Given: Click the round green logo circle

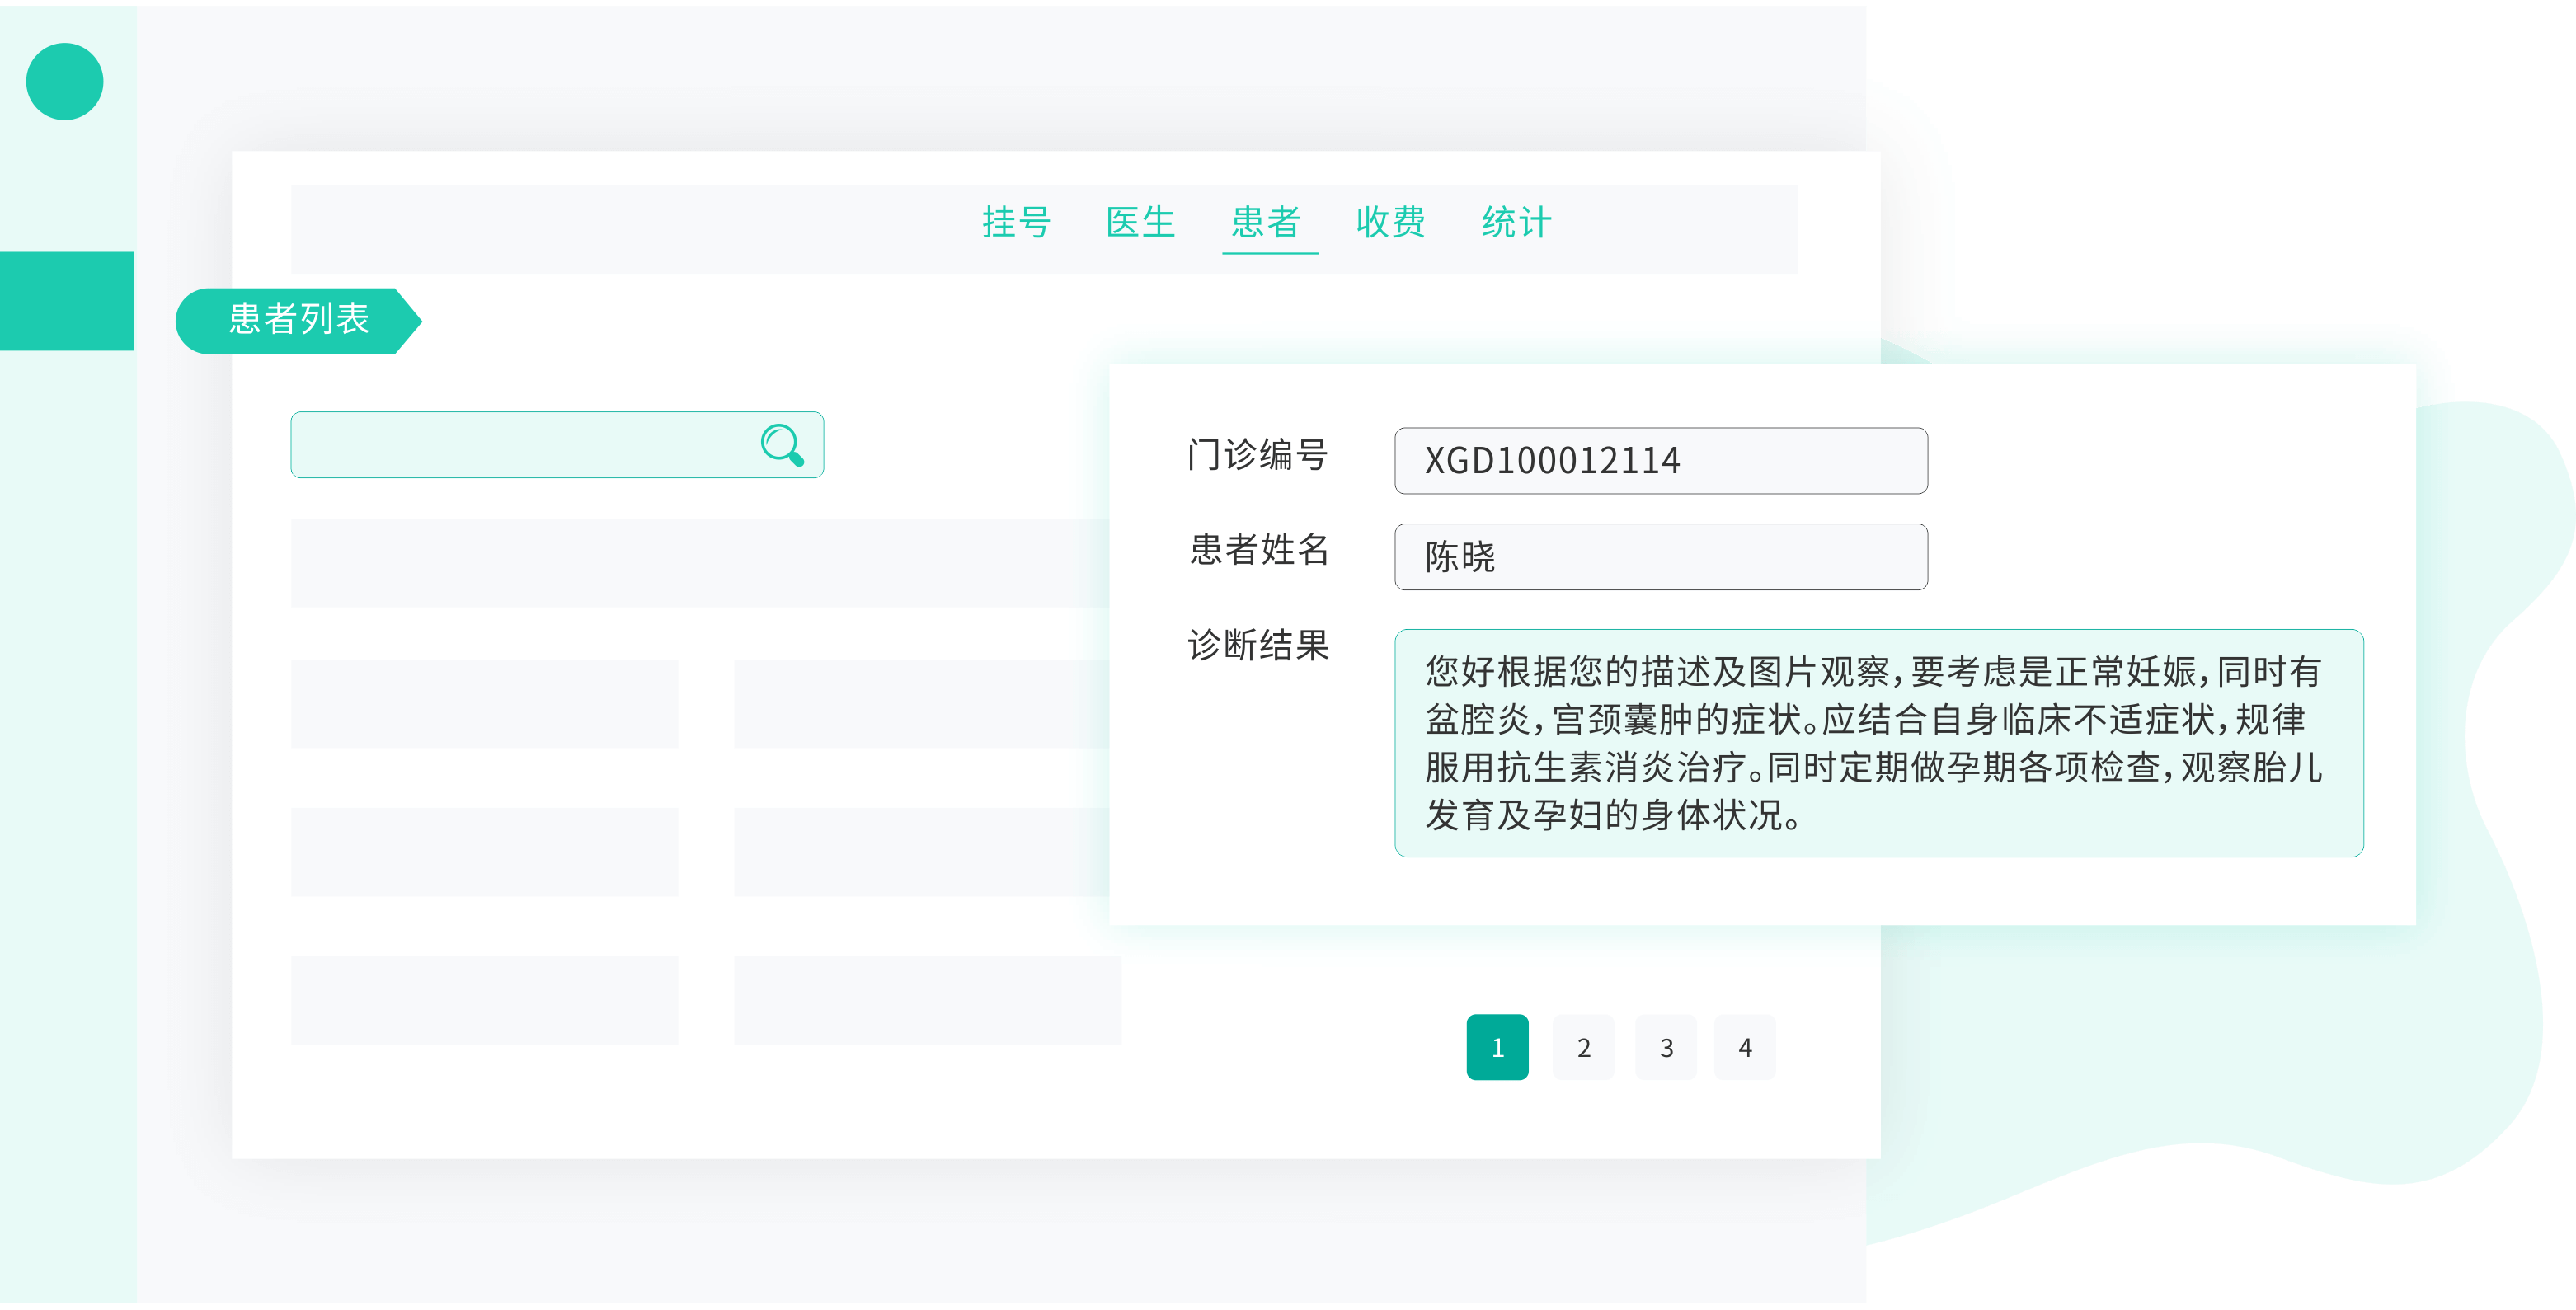Looking at the screenshot, I should 65,82.
